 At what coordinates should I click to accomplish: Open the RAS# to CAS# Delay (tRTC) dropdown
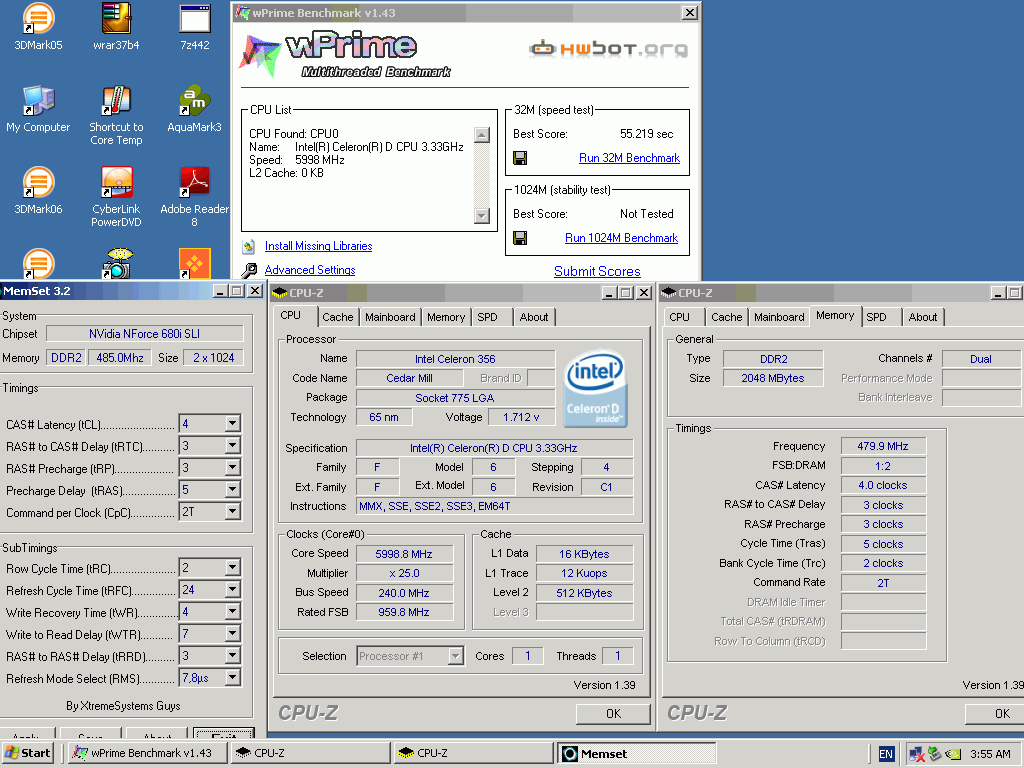tap(232, 445)
